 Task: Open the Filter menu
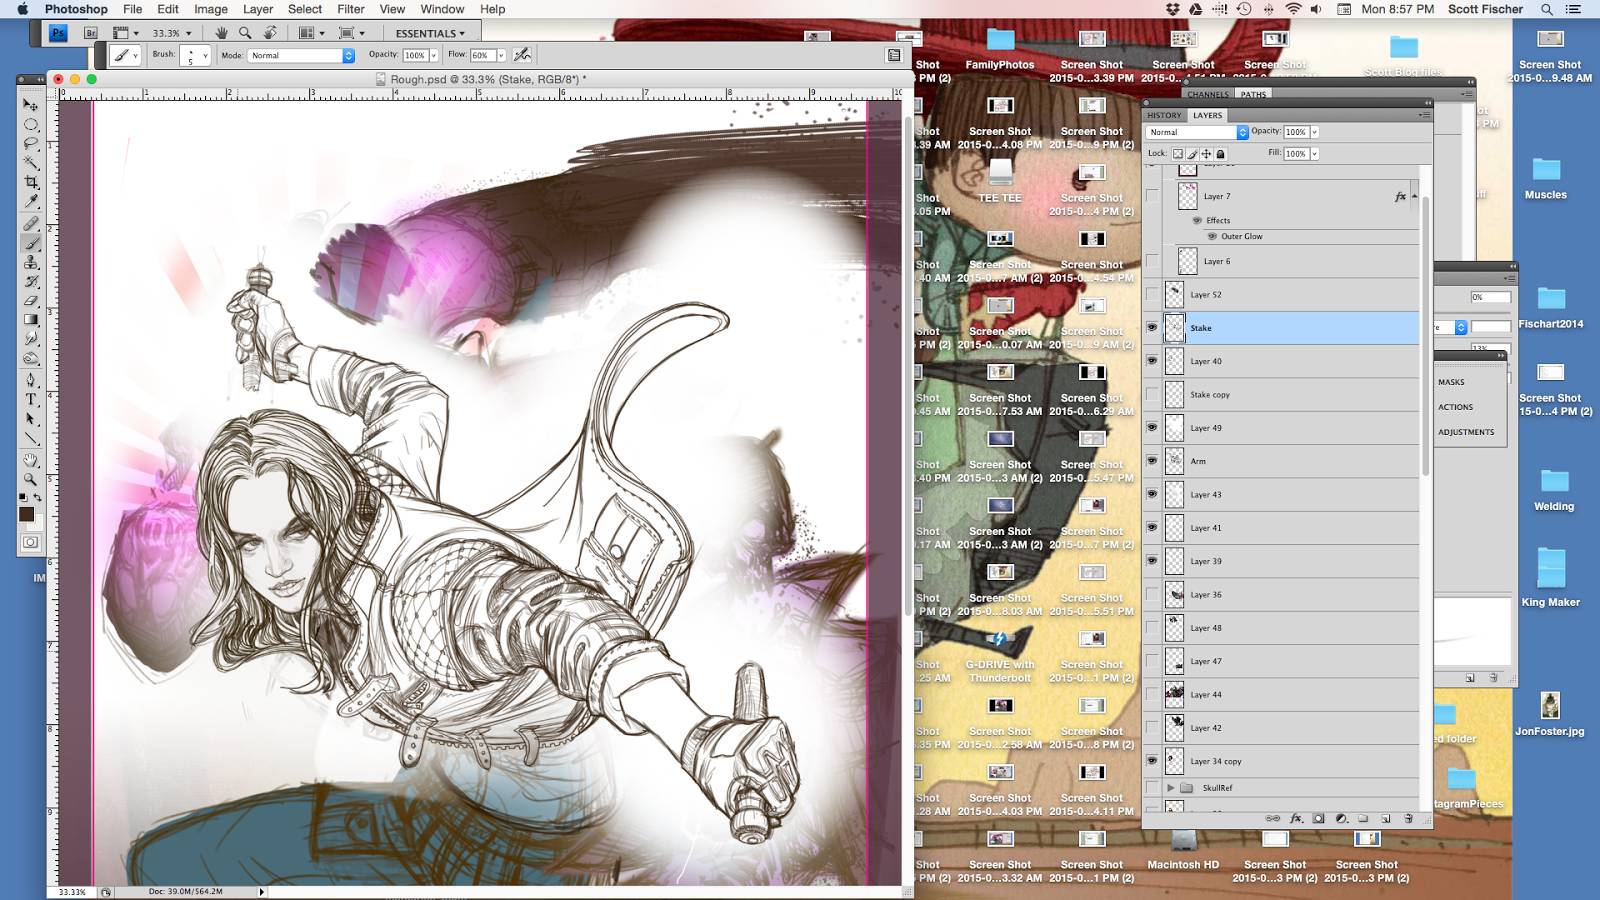(350, 9)
